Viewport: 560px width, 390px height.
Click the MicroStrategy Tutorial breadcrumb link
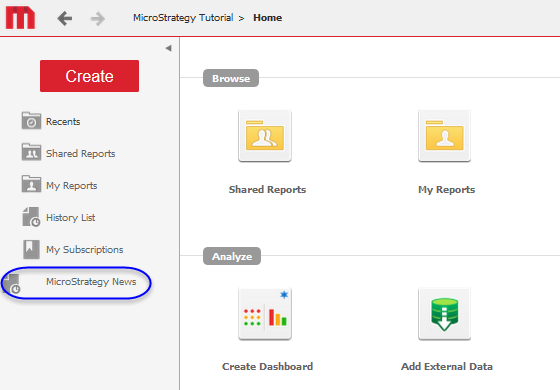pos(183,18)
